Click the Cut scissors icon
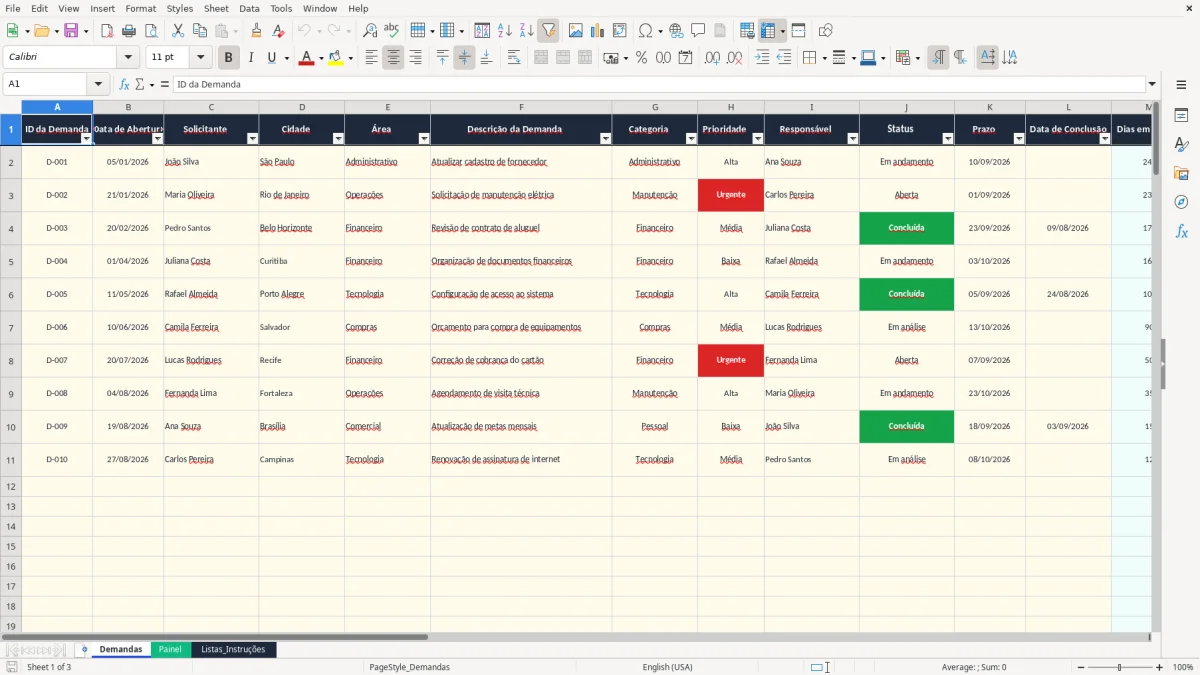The width and height of the screenshot is (1200, 675). 177,31
